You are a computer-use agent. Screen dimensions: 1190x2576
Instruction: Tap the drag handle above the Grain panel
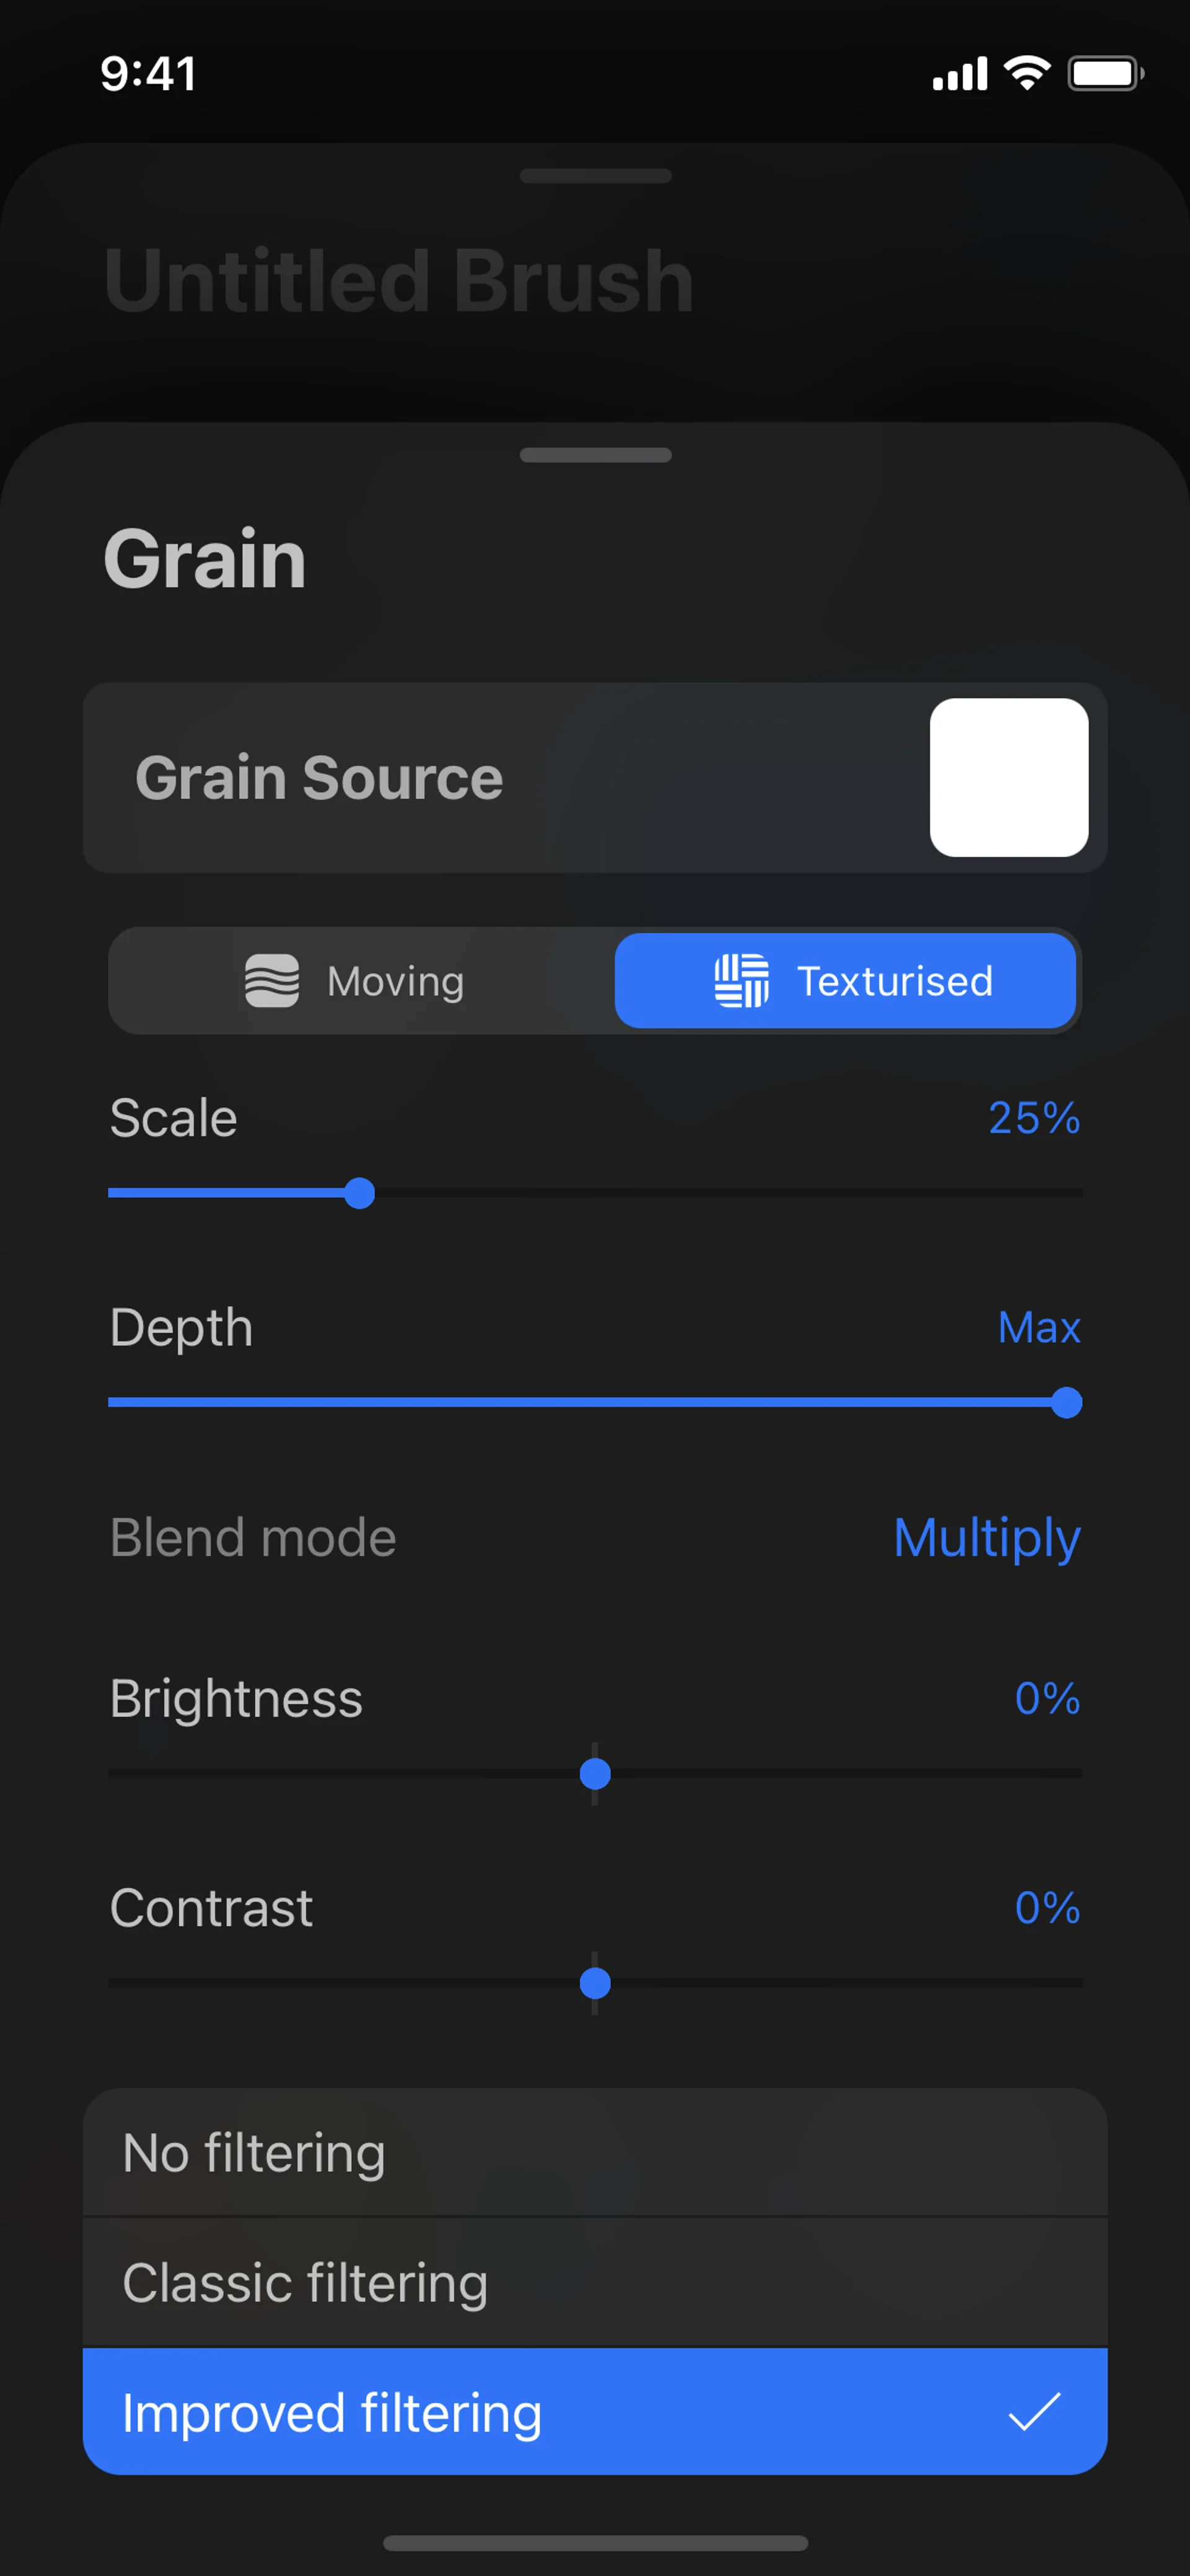tap(594, 455)
